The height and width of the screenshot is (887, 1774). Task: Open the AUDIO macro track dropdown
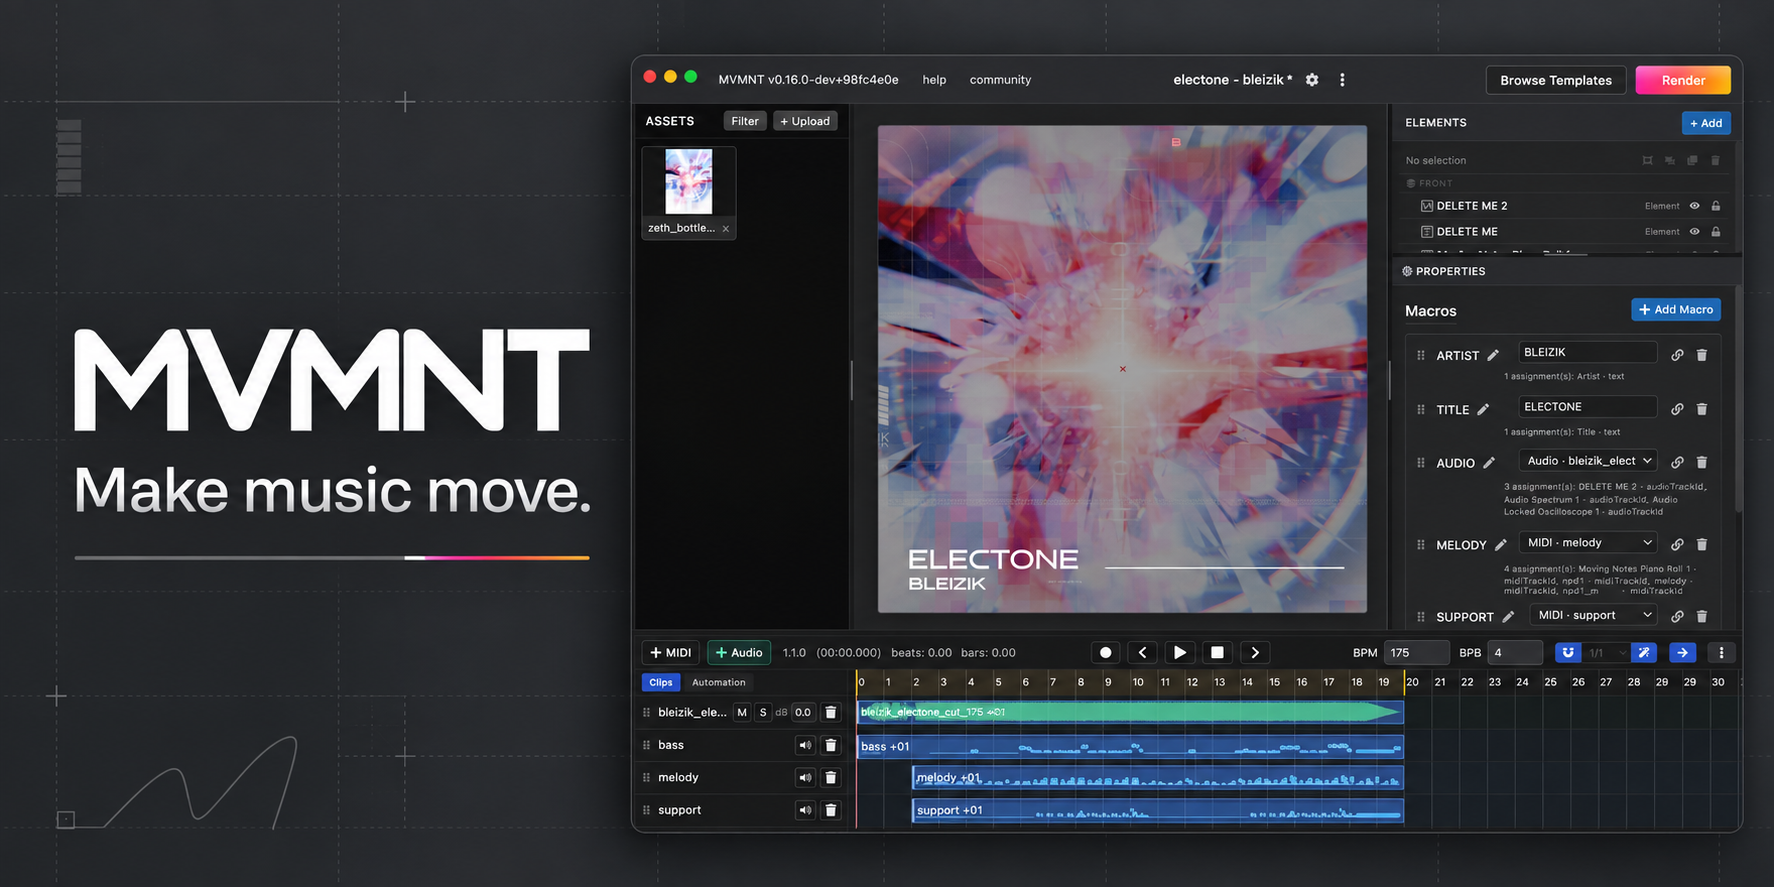point(1588,461)
